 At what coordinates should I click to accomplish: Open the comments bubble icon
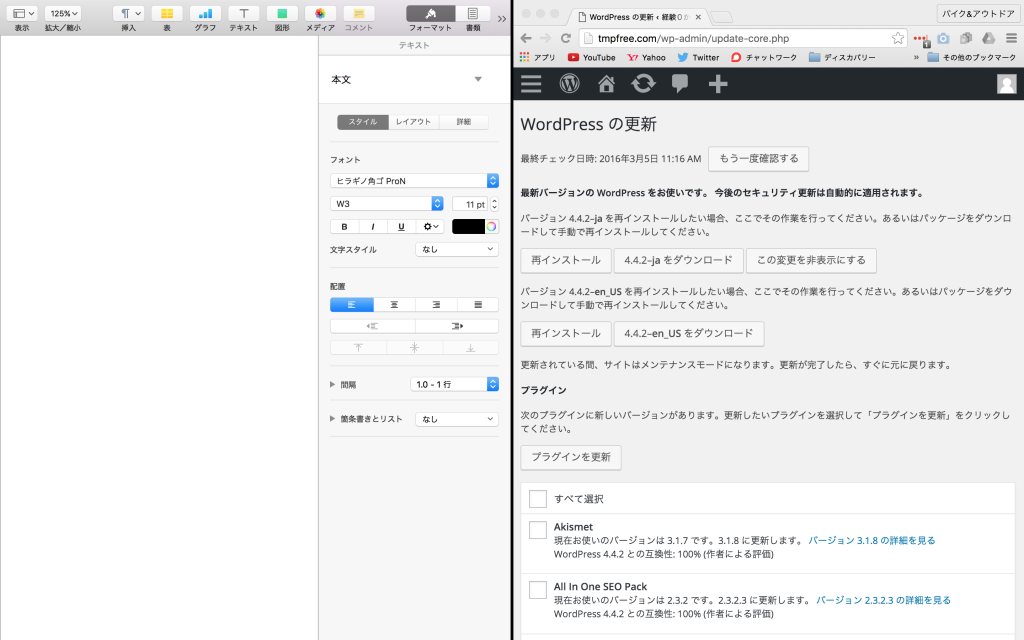tap(680, 84)
